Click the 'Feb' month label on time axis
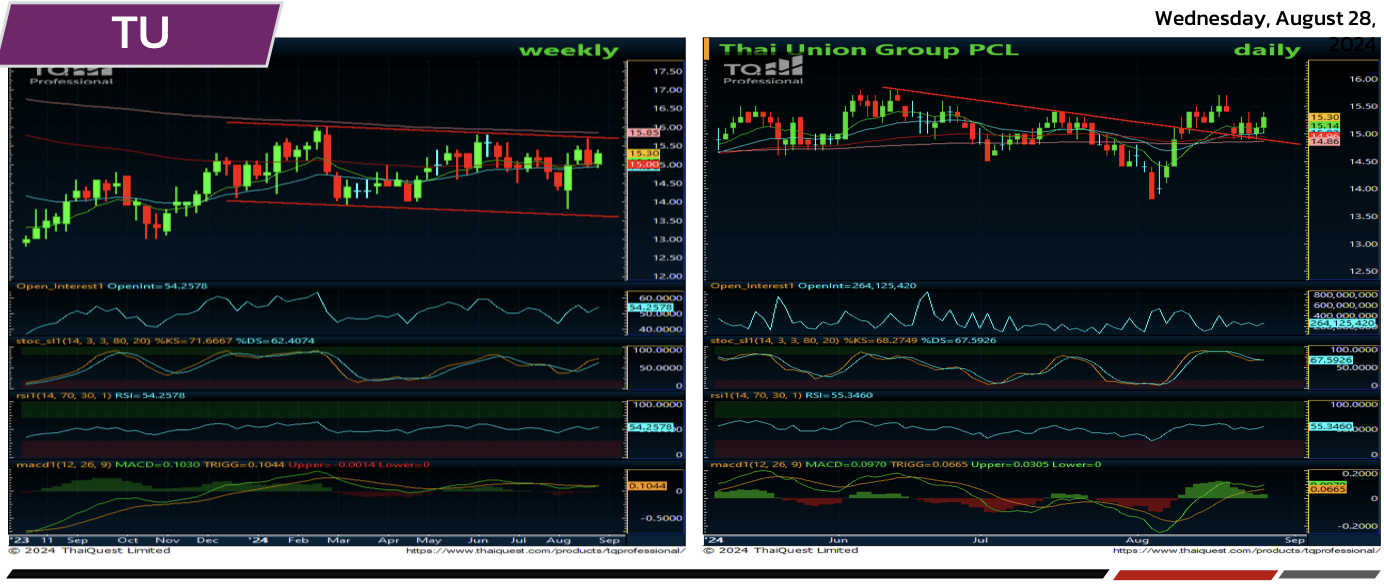This screenshot has width=1384, height=584. pos(296,540)
